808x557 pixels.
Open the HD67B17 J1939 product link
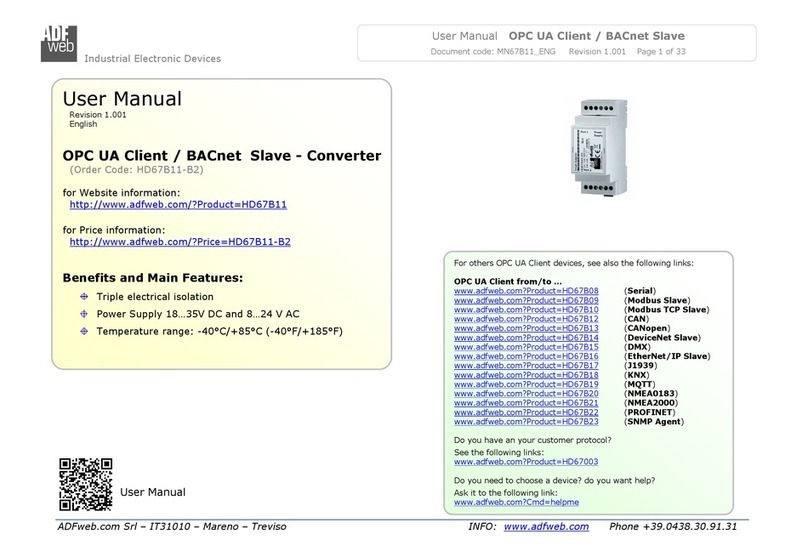526,365
